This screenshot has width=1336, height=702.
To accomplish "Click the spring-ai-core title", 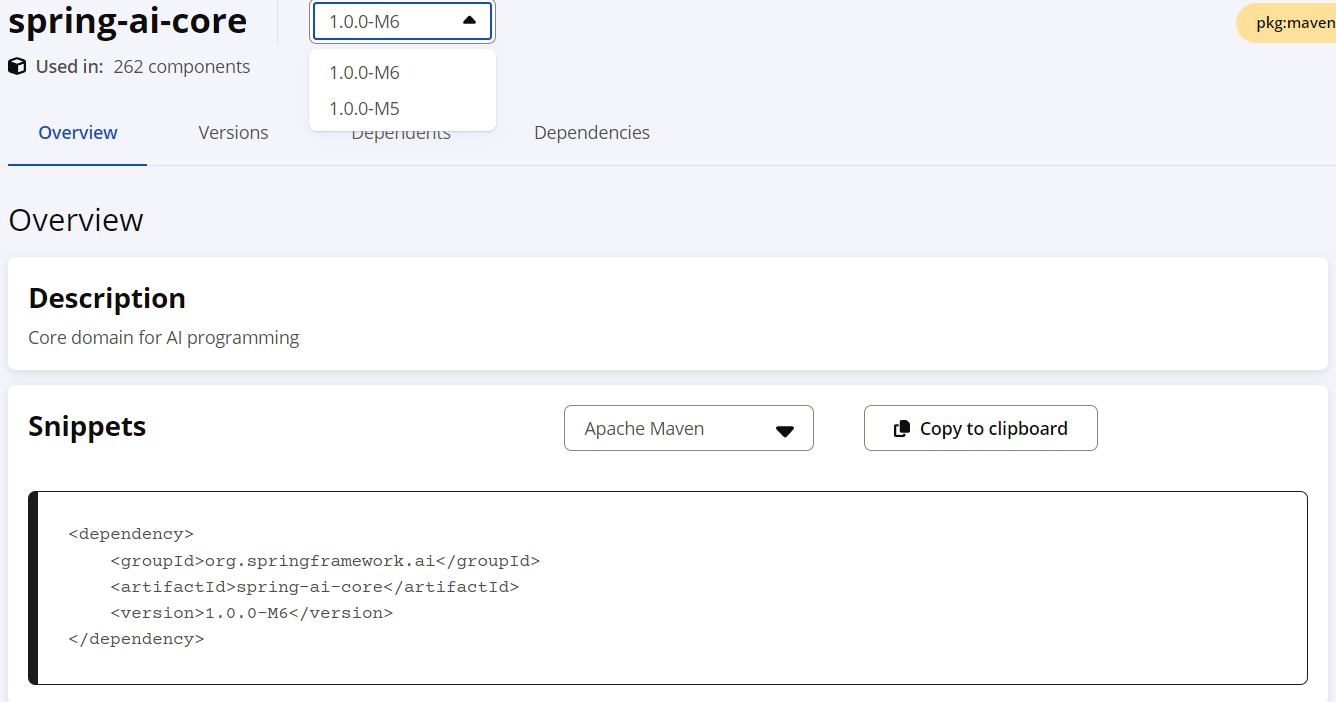I will pos(128,20).
